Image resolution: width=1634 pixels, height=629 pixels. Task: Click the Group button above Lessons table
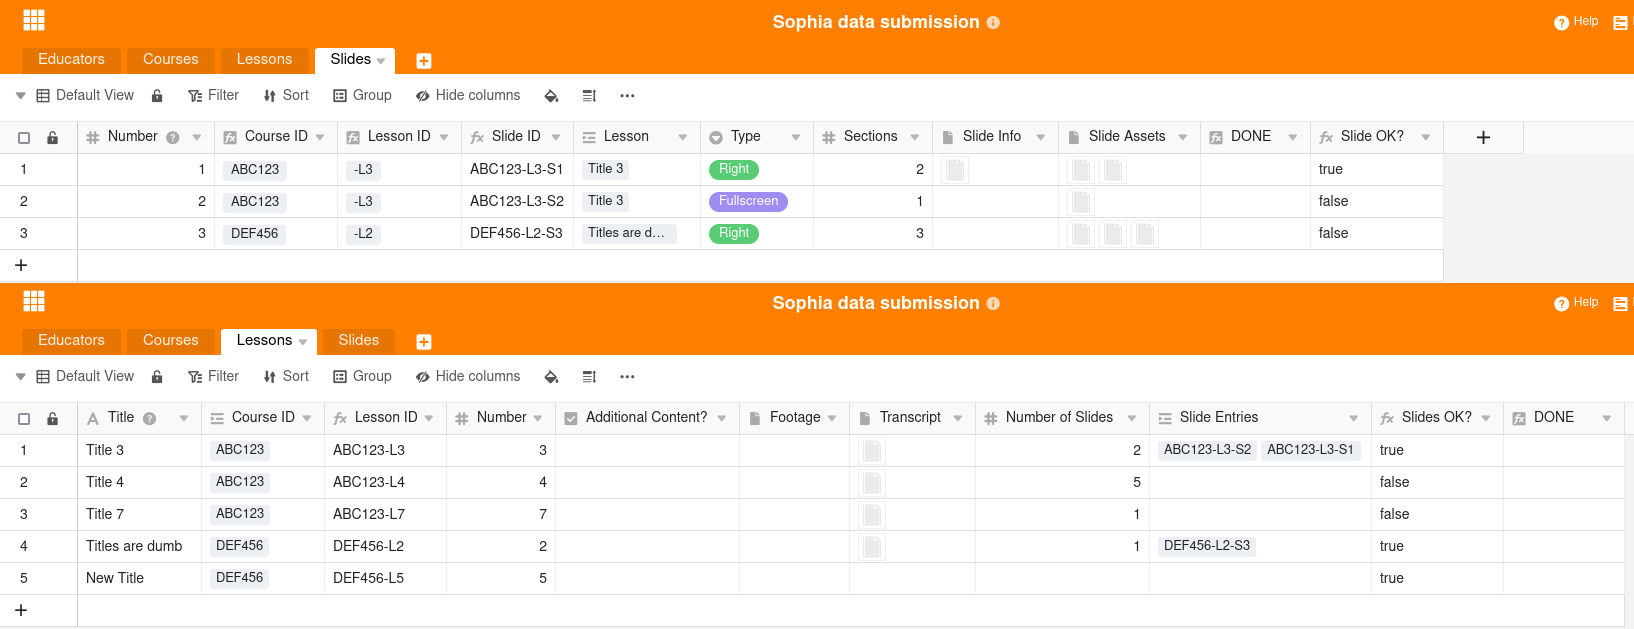click(x=362, y=377)
